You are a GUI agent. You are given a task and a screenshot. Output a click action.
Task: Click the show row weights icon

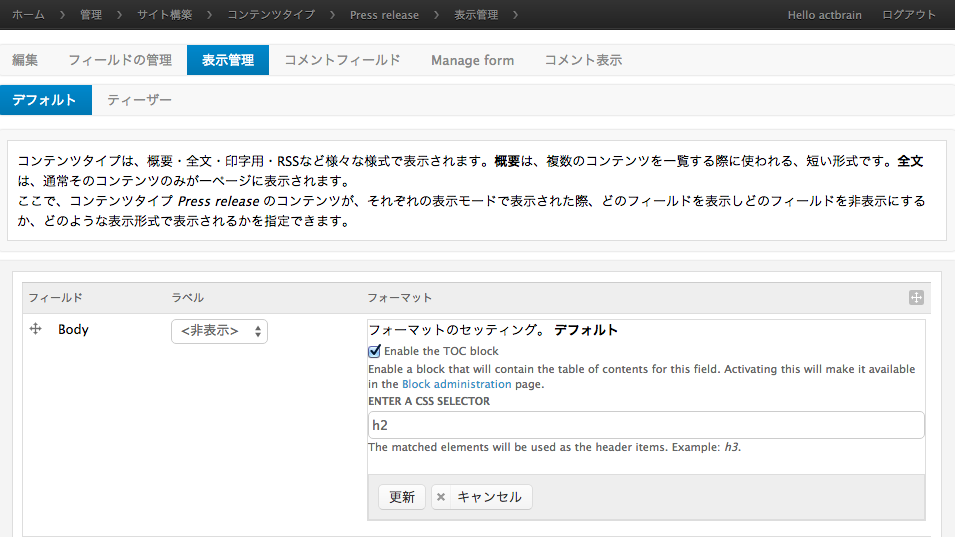pyautogui.click(x=916, y=298)
